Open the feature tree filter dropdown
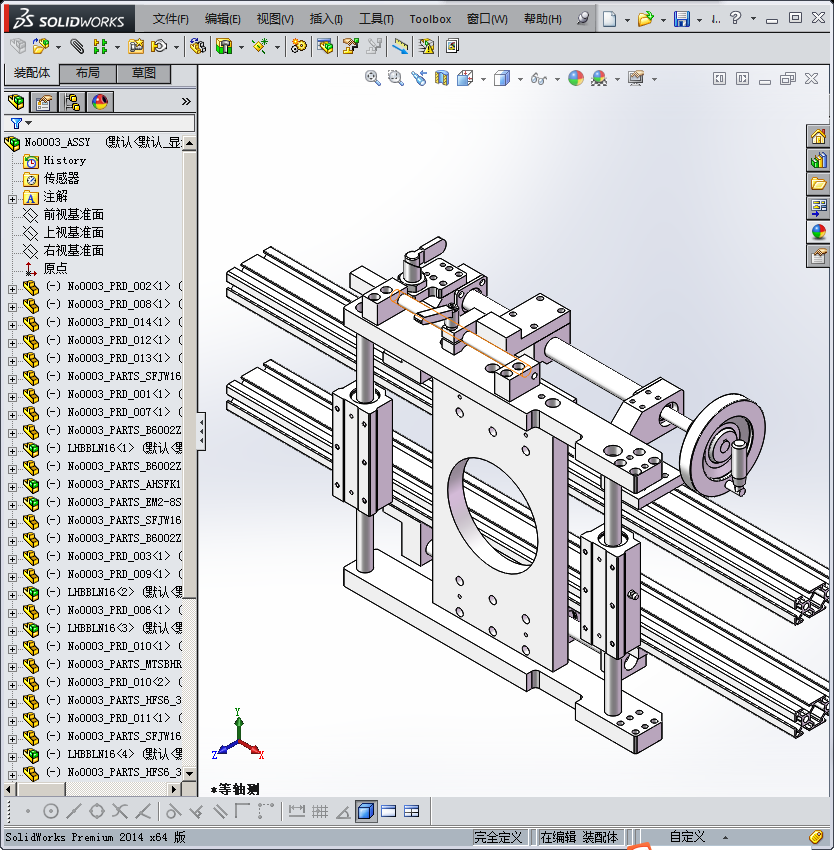This screenshot has height=850, width=834. click(20, 123)
